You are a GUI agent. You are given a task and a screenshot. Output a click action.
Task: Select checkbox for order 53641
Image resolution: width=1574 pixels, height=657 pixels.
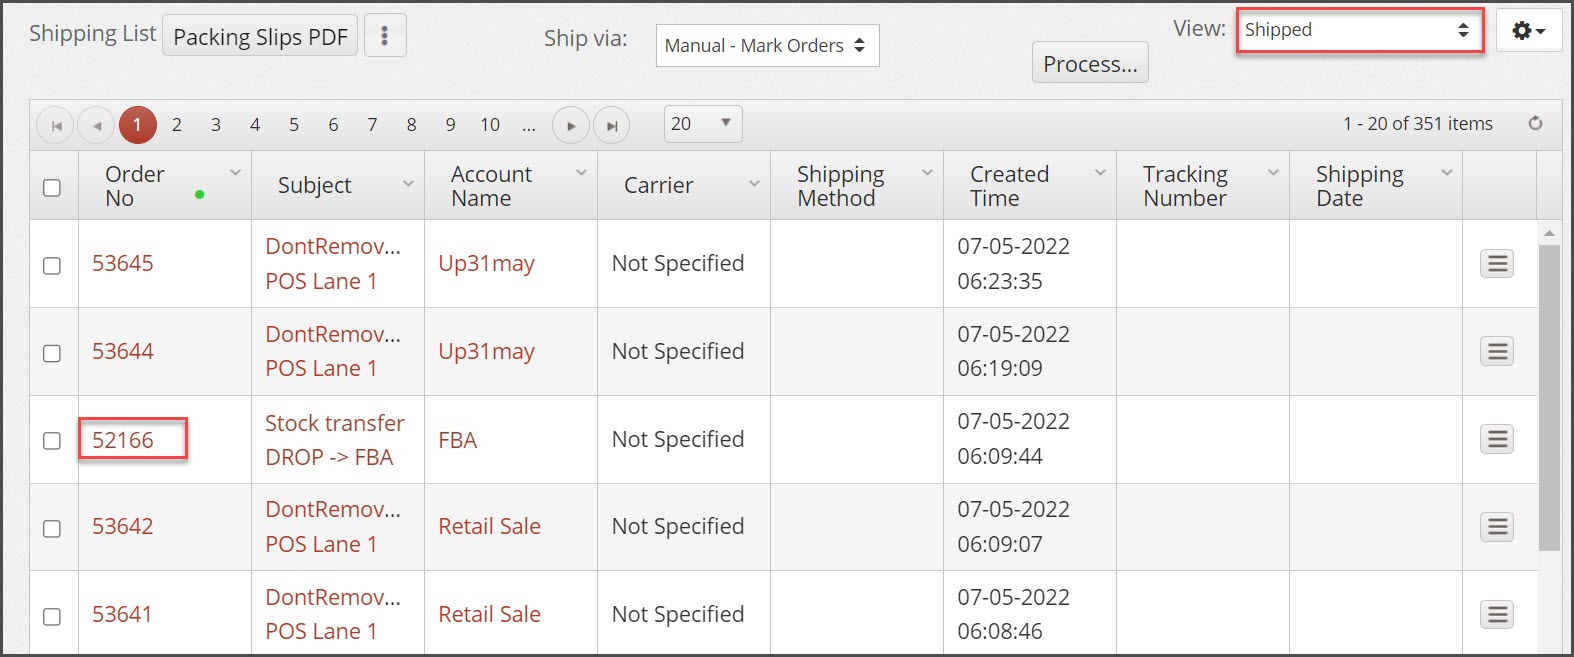(x=52, y=616)
